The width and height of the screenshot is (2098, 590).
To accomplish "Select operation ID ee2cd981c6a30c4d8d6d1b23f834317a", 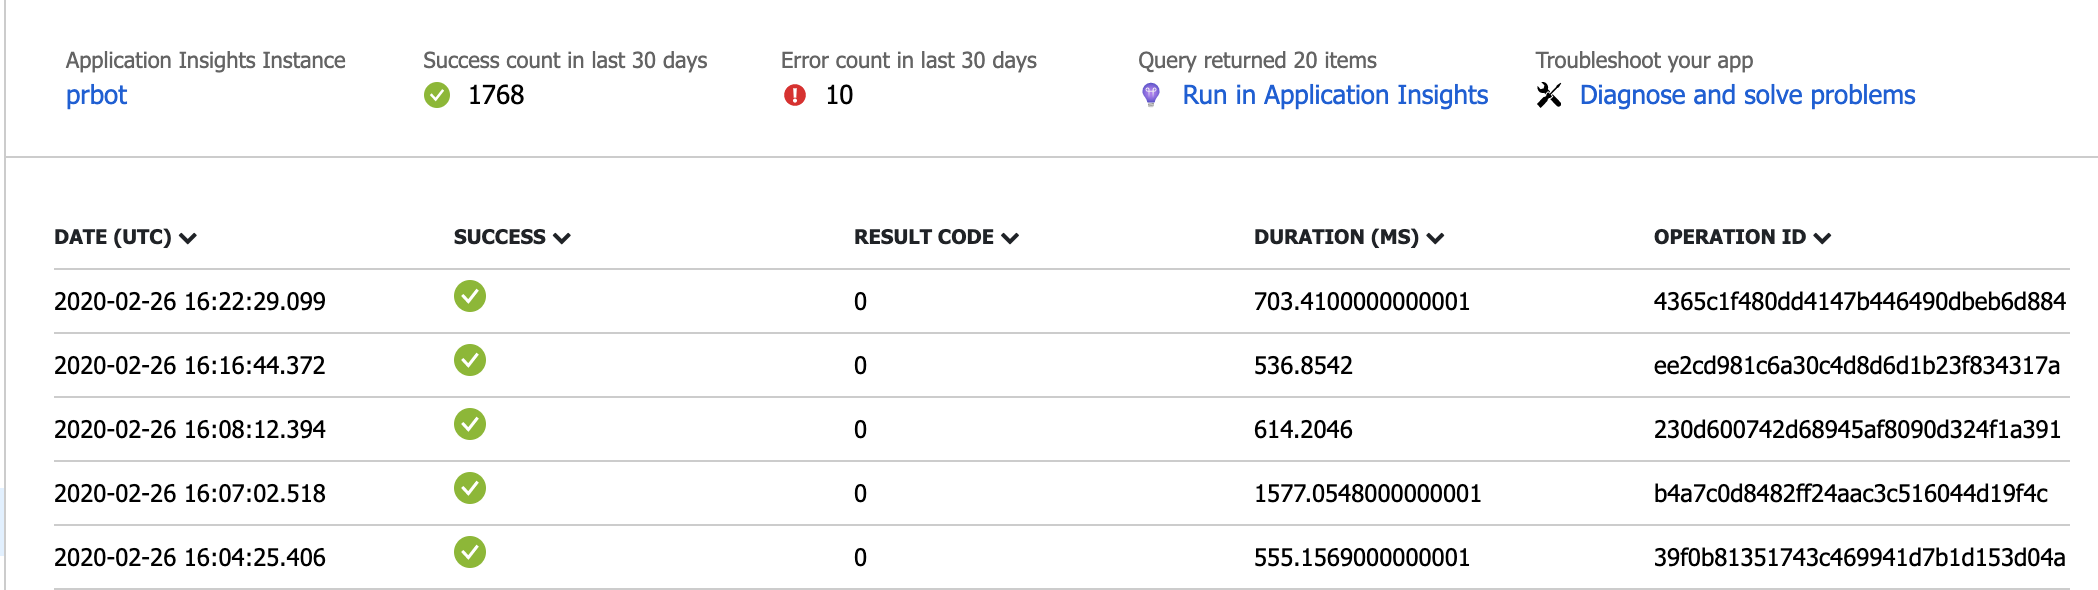I will coord(1856,365).
